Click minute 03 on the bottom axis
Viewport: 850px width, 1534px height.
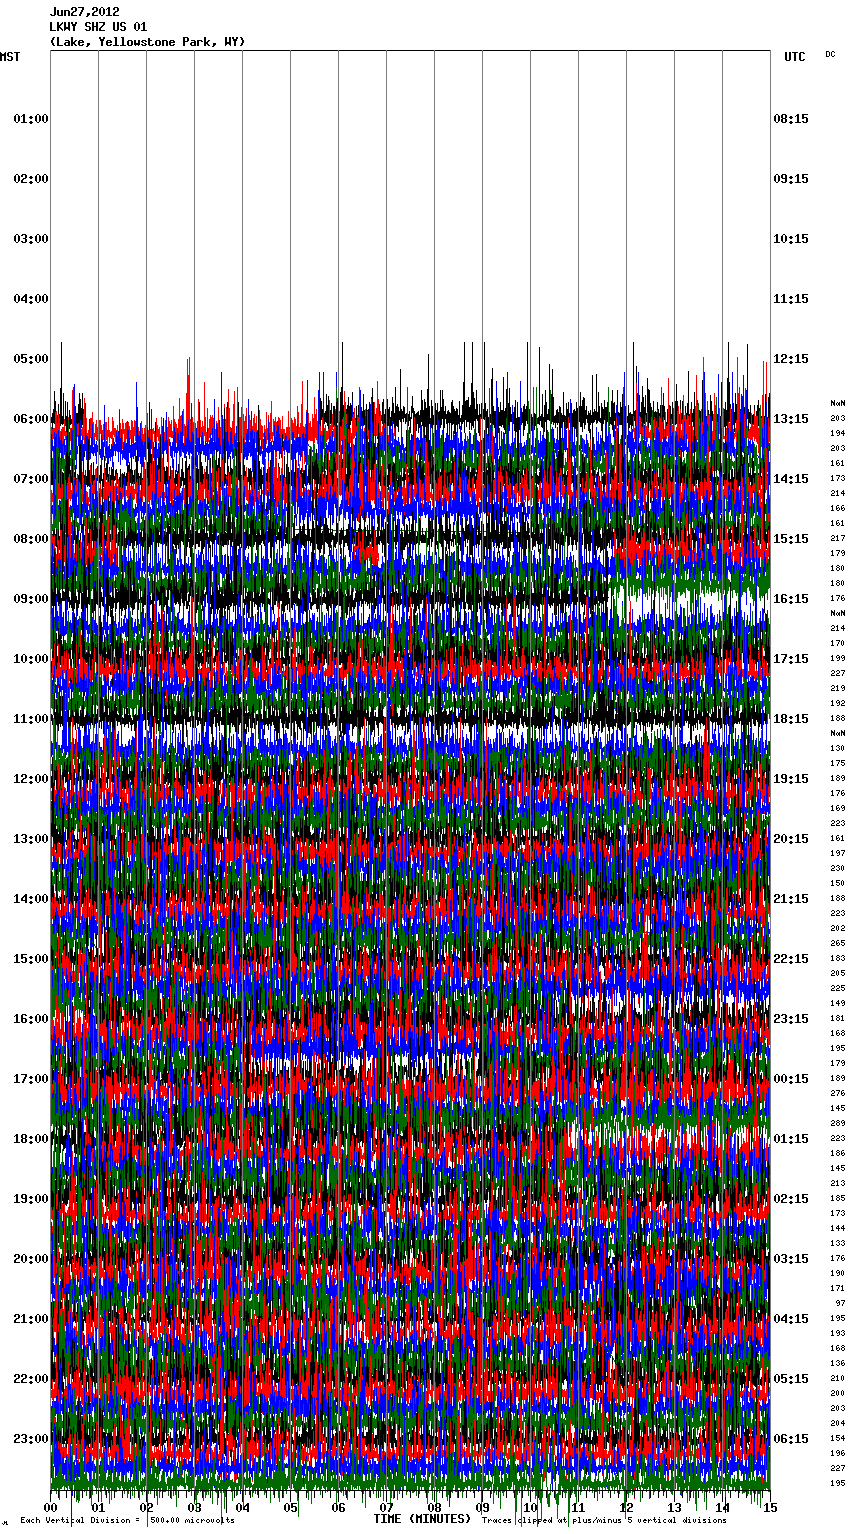pyautogui.click(x=194, y=1507)
